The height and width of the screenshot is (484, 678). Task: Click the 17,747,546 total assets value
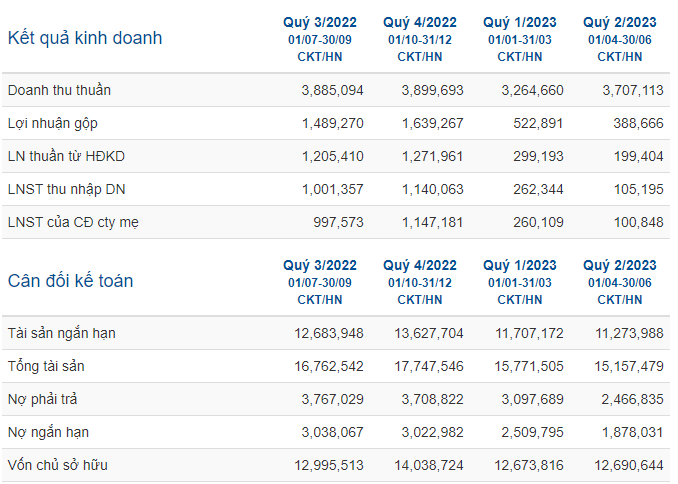(429, 366)
